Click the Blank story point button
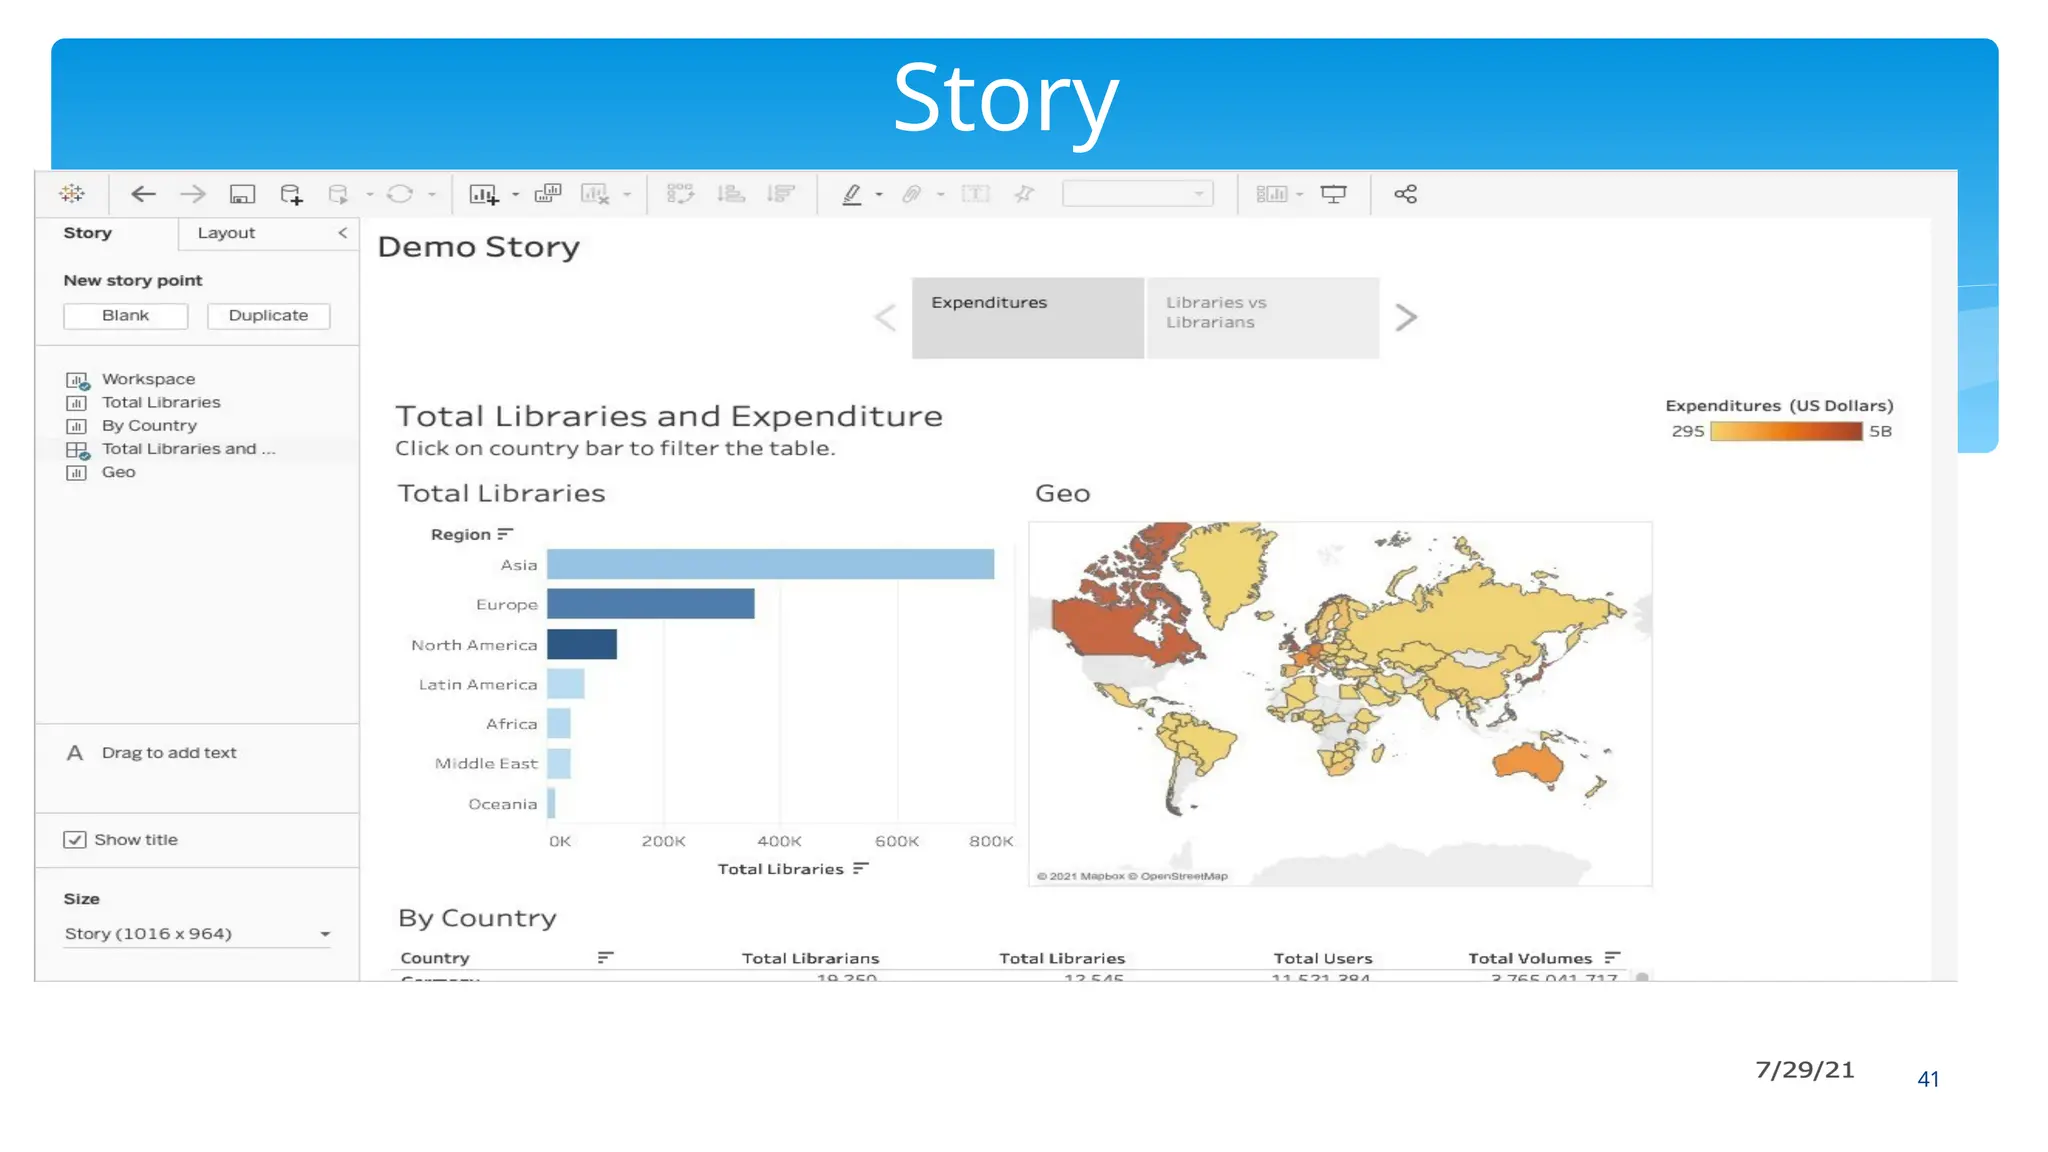 [125, 316]
